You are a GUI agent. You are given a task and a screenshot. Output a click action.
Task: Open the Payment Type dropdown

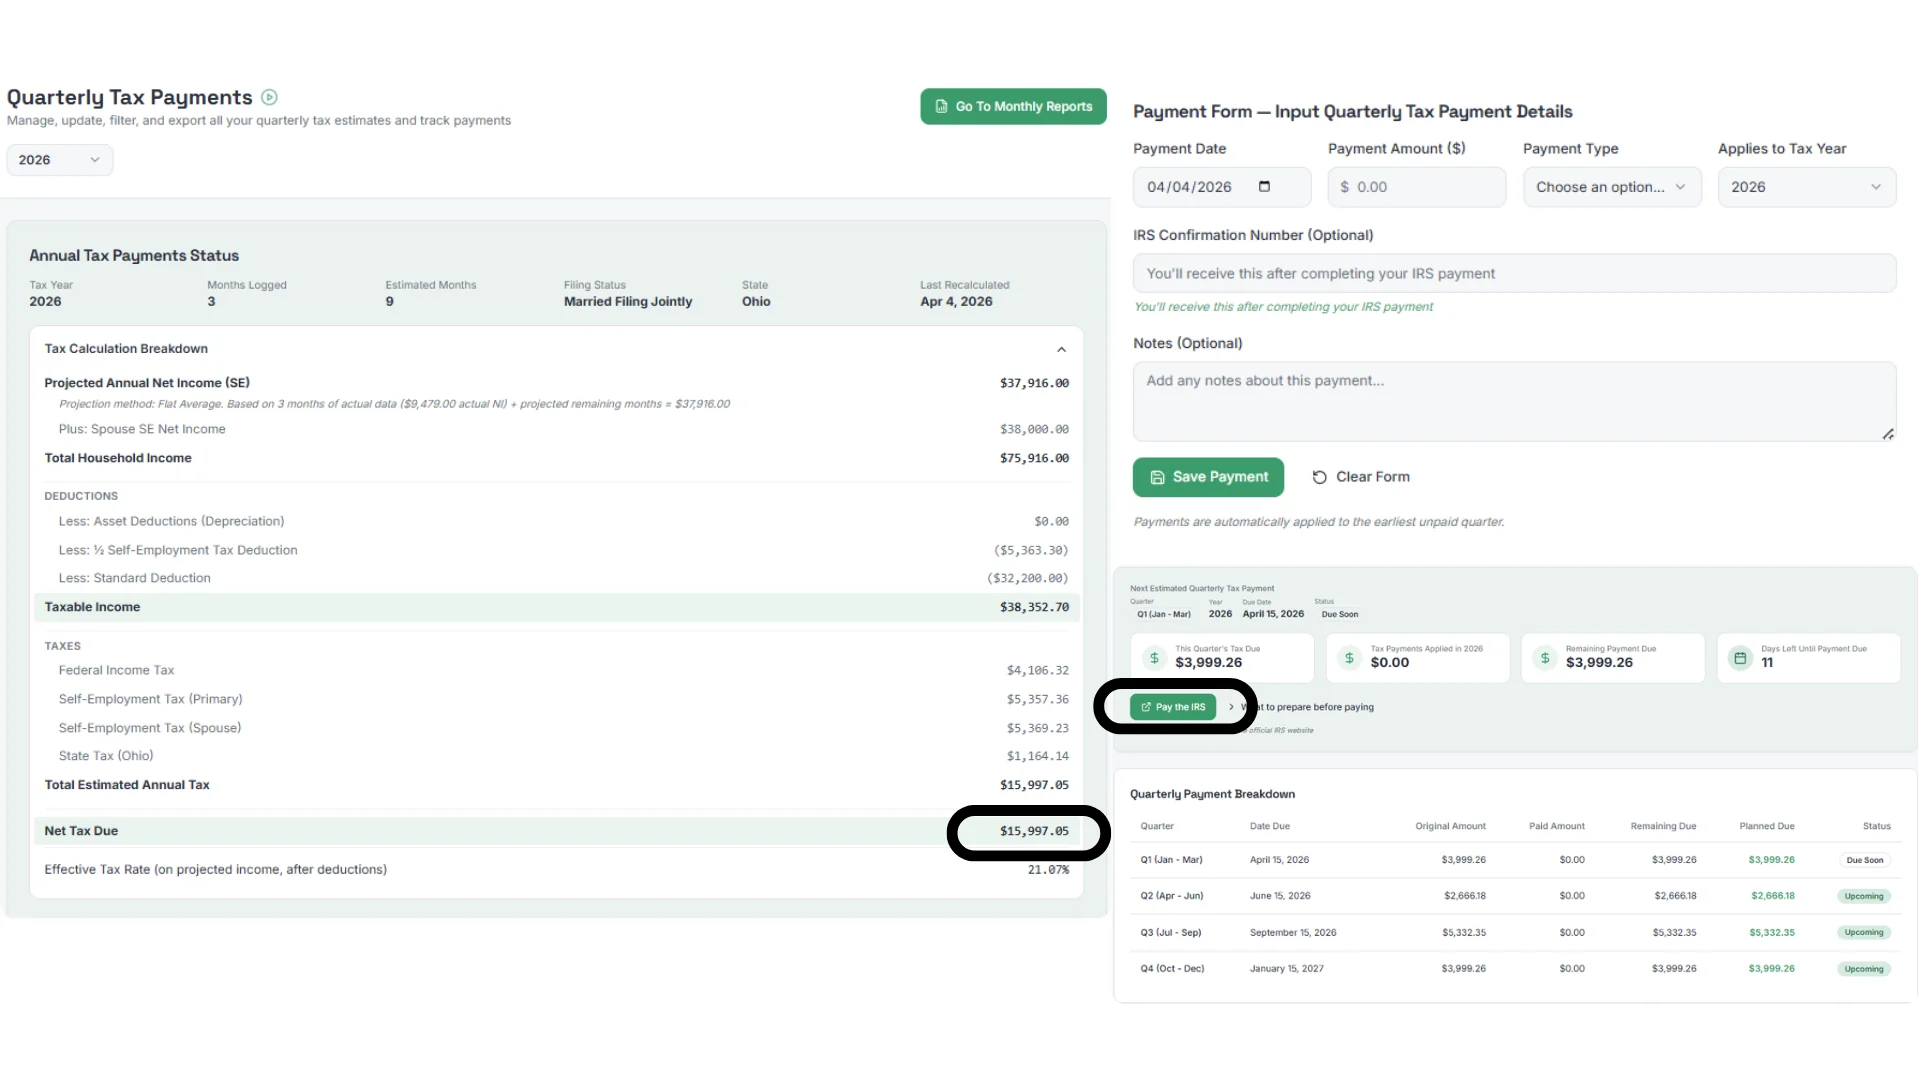click(1611, 187)
